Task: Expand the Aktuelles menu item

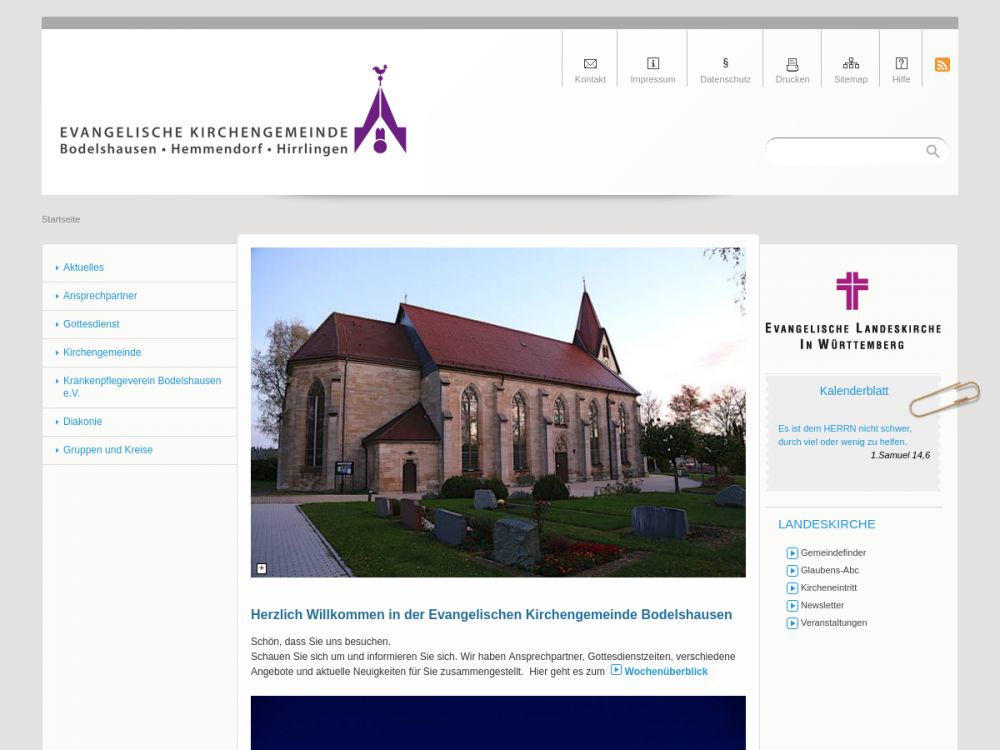Action: coord(83,268)
